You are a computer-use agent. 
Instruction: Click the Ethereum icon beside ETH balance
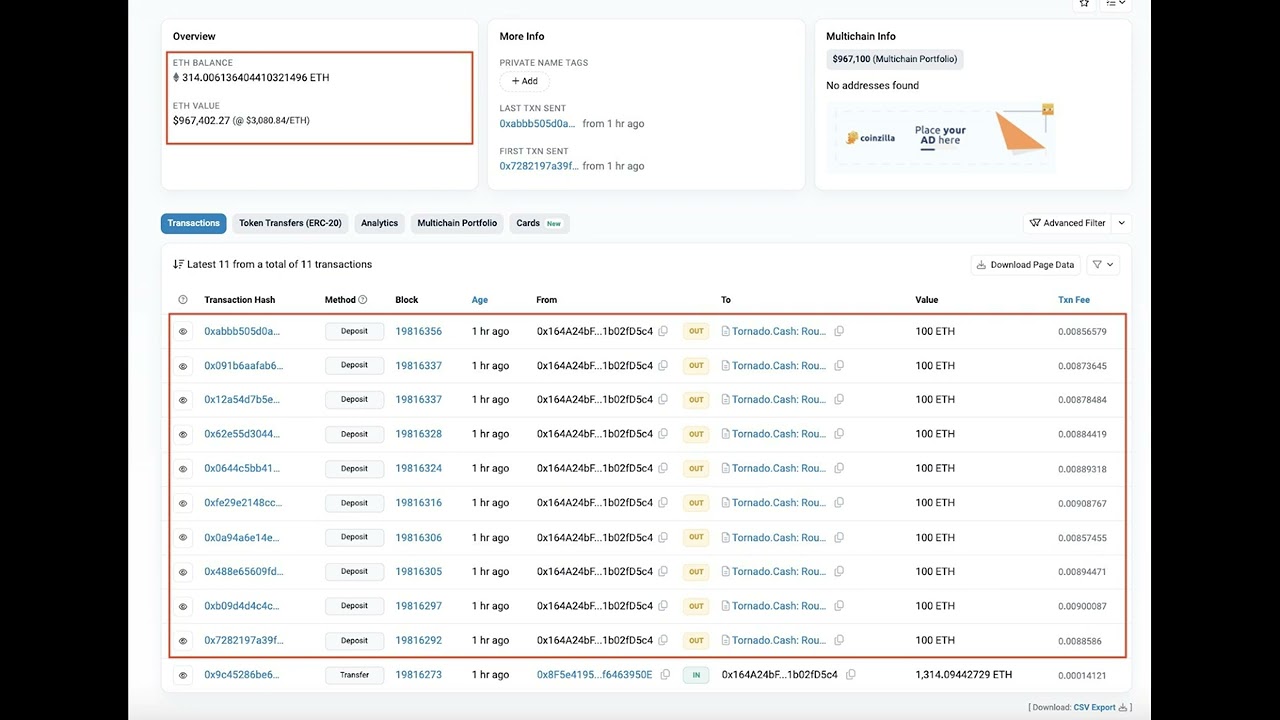pyautogui.click(x=176, y=77)
